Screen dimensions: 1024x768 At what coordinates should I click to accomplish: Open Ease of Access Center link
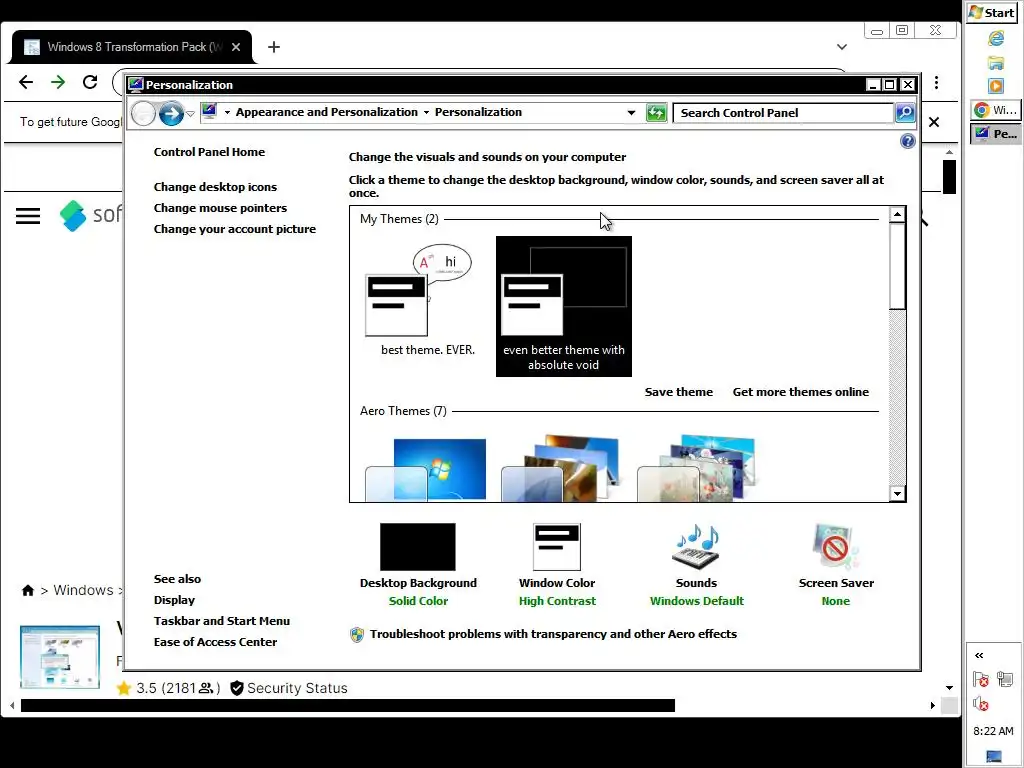pos(215,642)
